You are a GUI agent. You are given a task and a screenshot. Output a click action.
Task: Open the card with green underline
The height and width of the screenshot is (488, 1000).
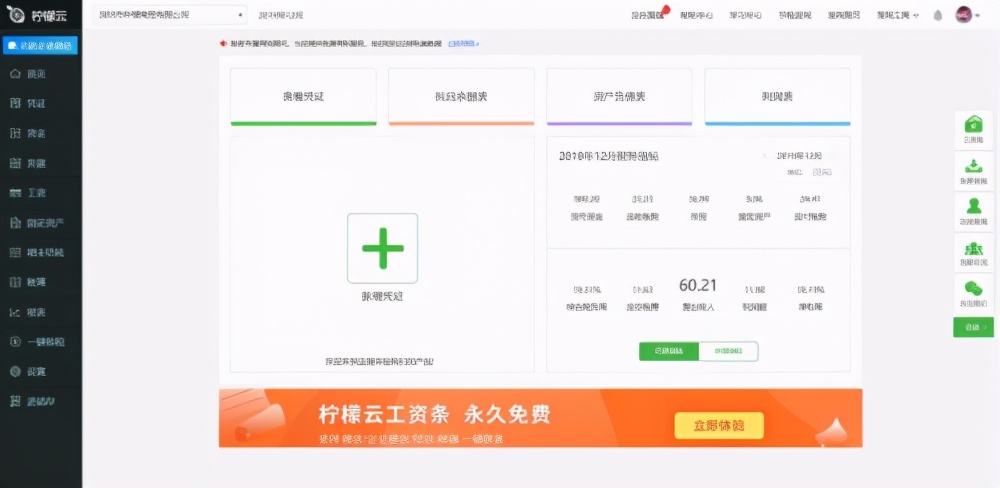(x=303, y=96)
